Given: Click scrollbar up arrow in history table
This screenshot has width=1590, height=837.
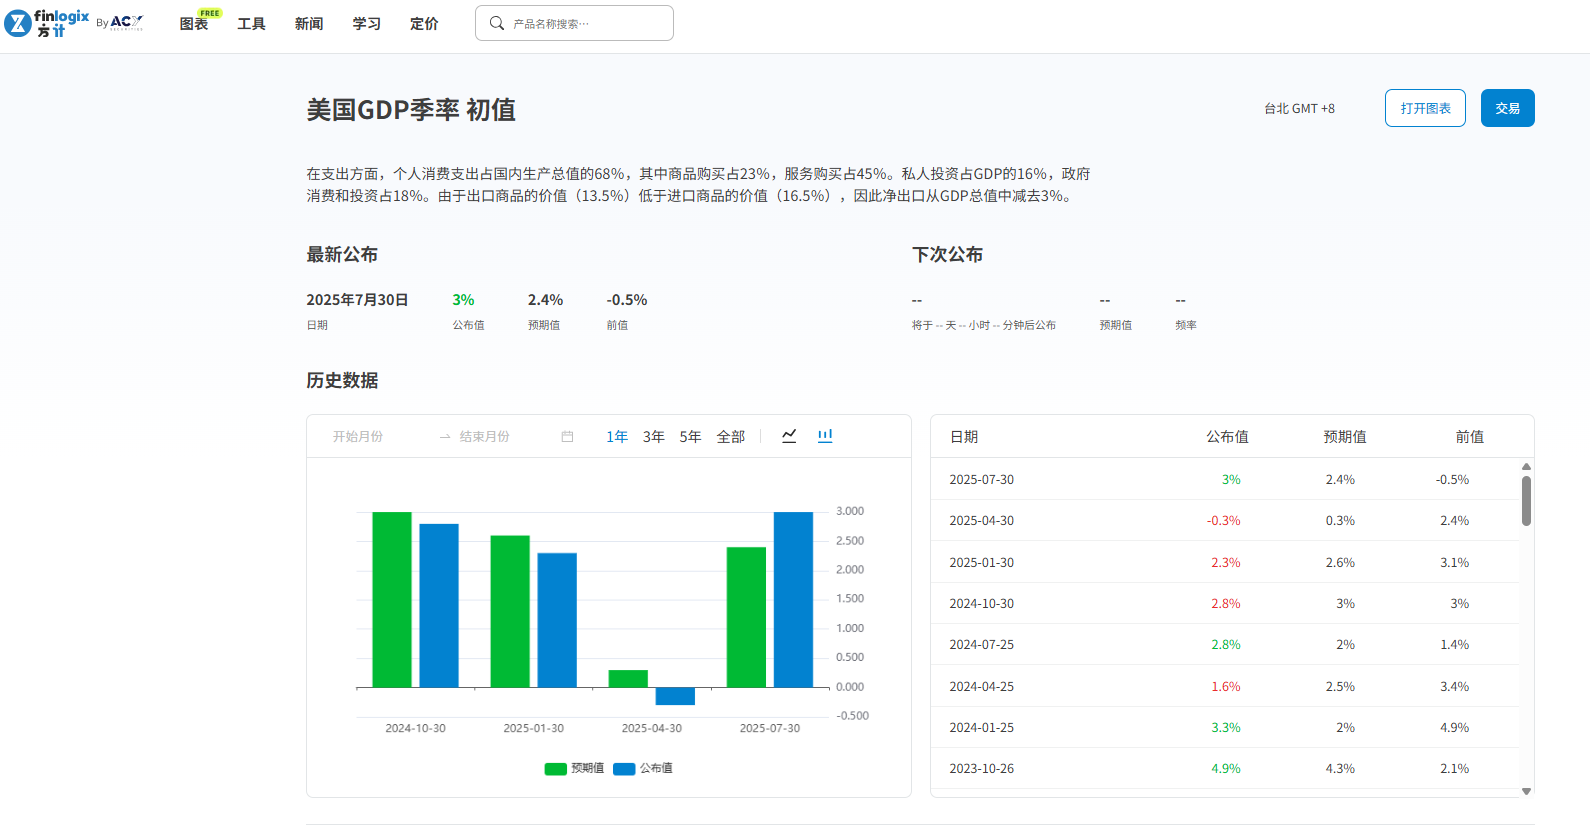Looking at the screenshot, I should click(1526, 467).
